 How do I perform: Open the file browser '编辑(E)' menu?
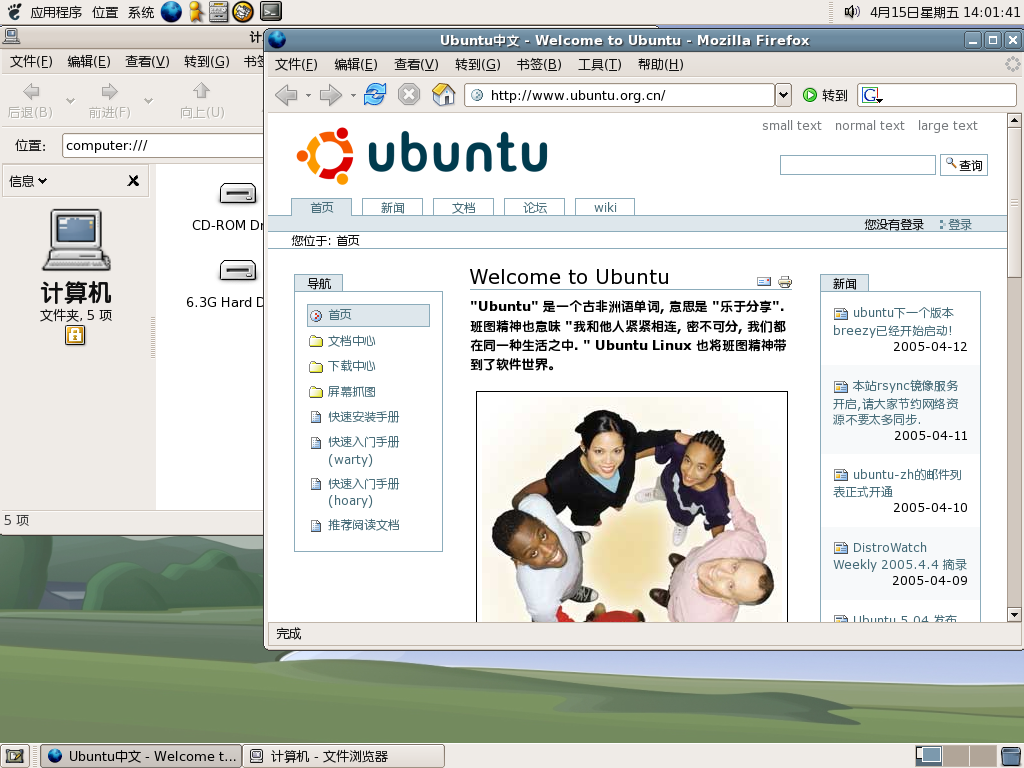coord(89,61)
